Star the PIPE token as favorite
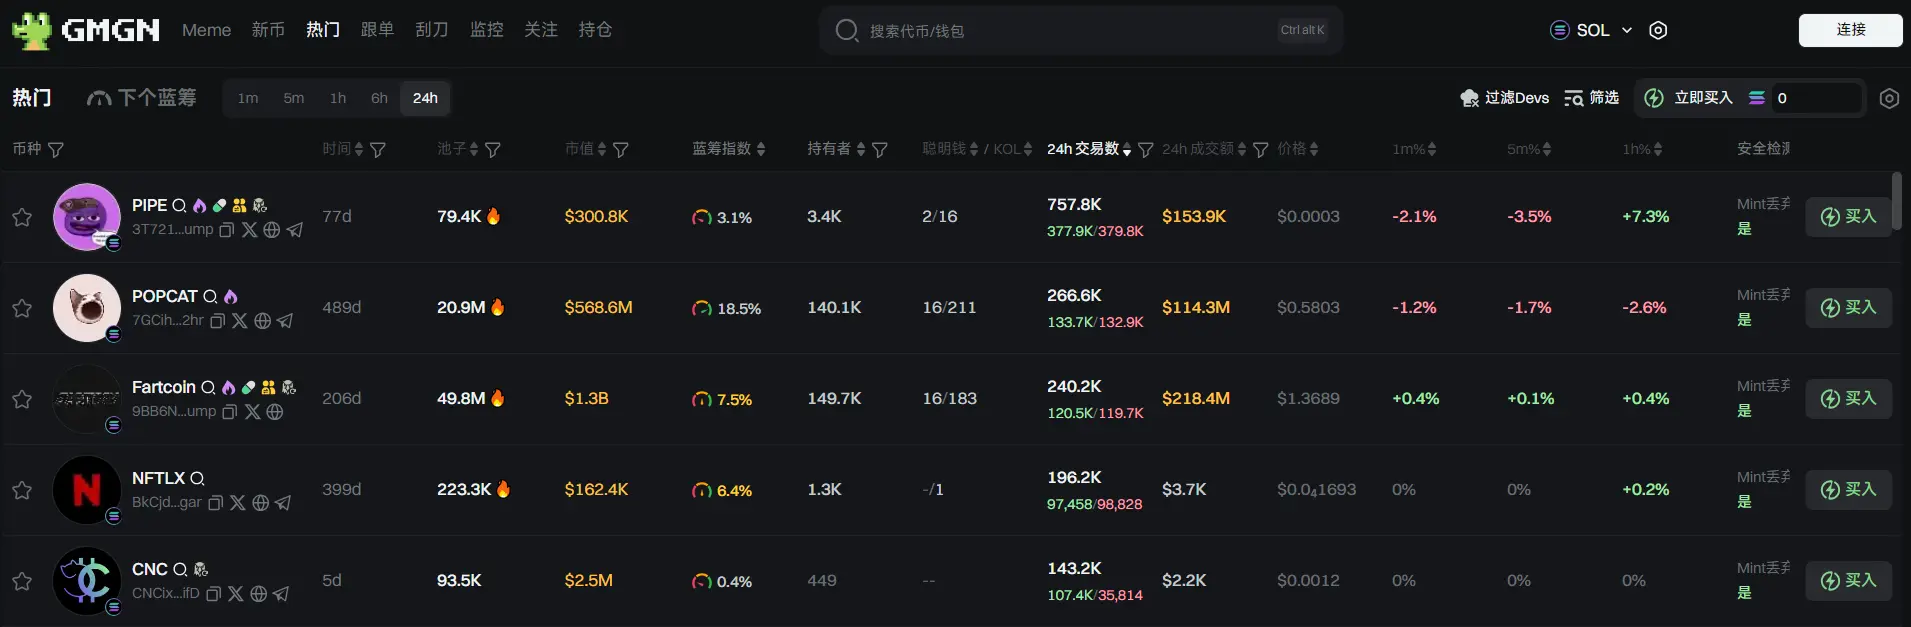Image resolution: width=1911 pixels, height=627 pixels. (22, 217)
